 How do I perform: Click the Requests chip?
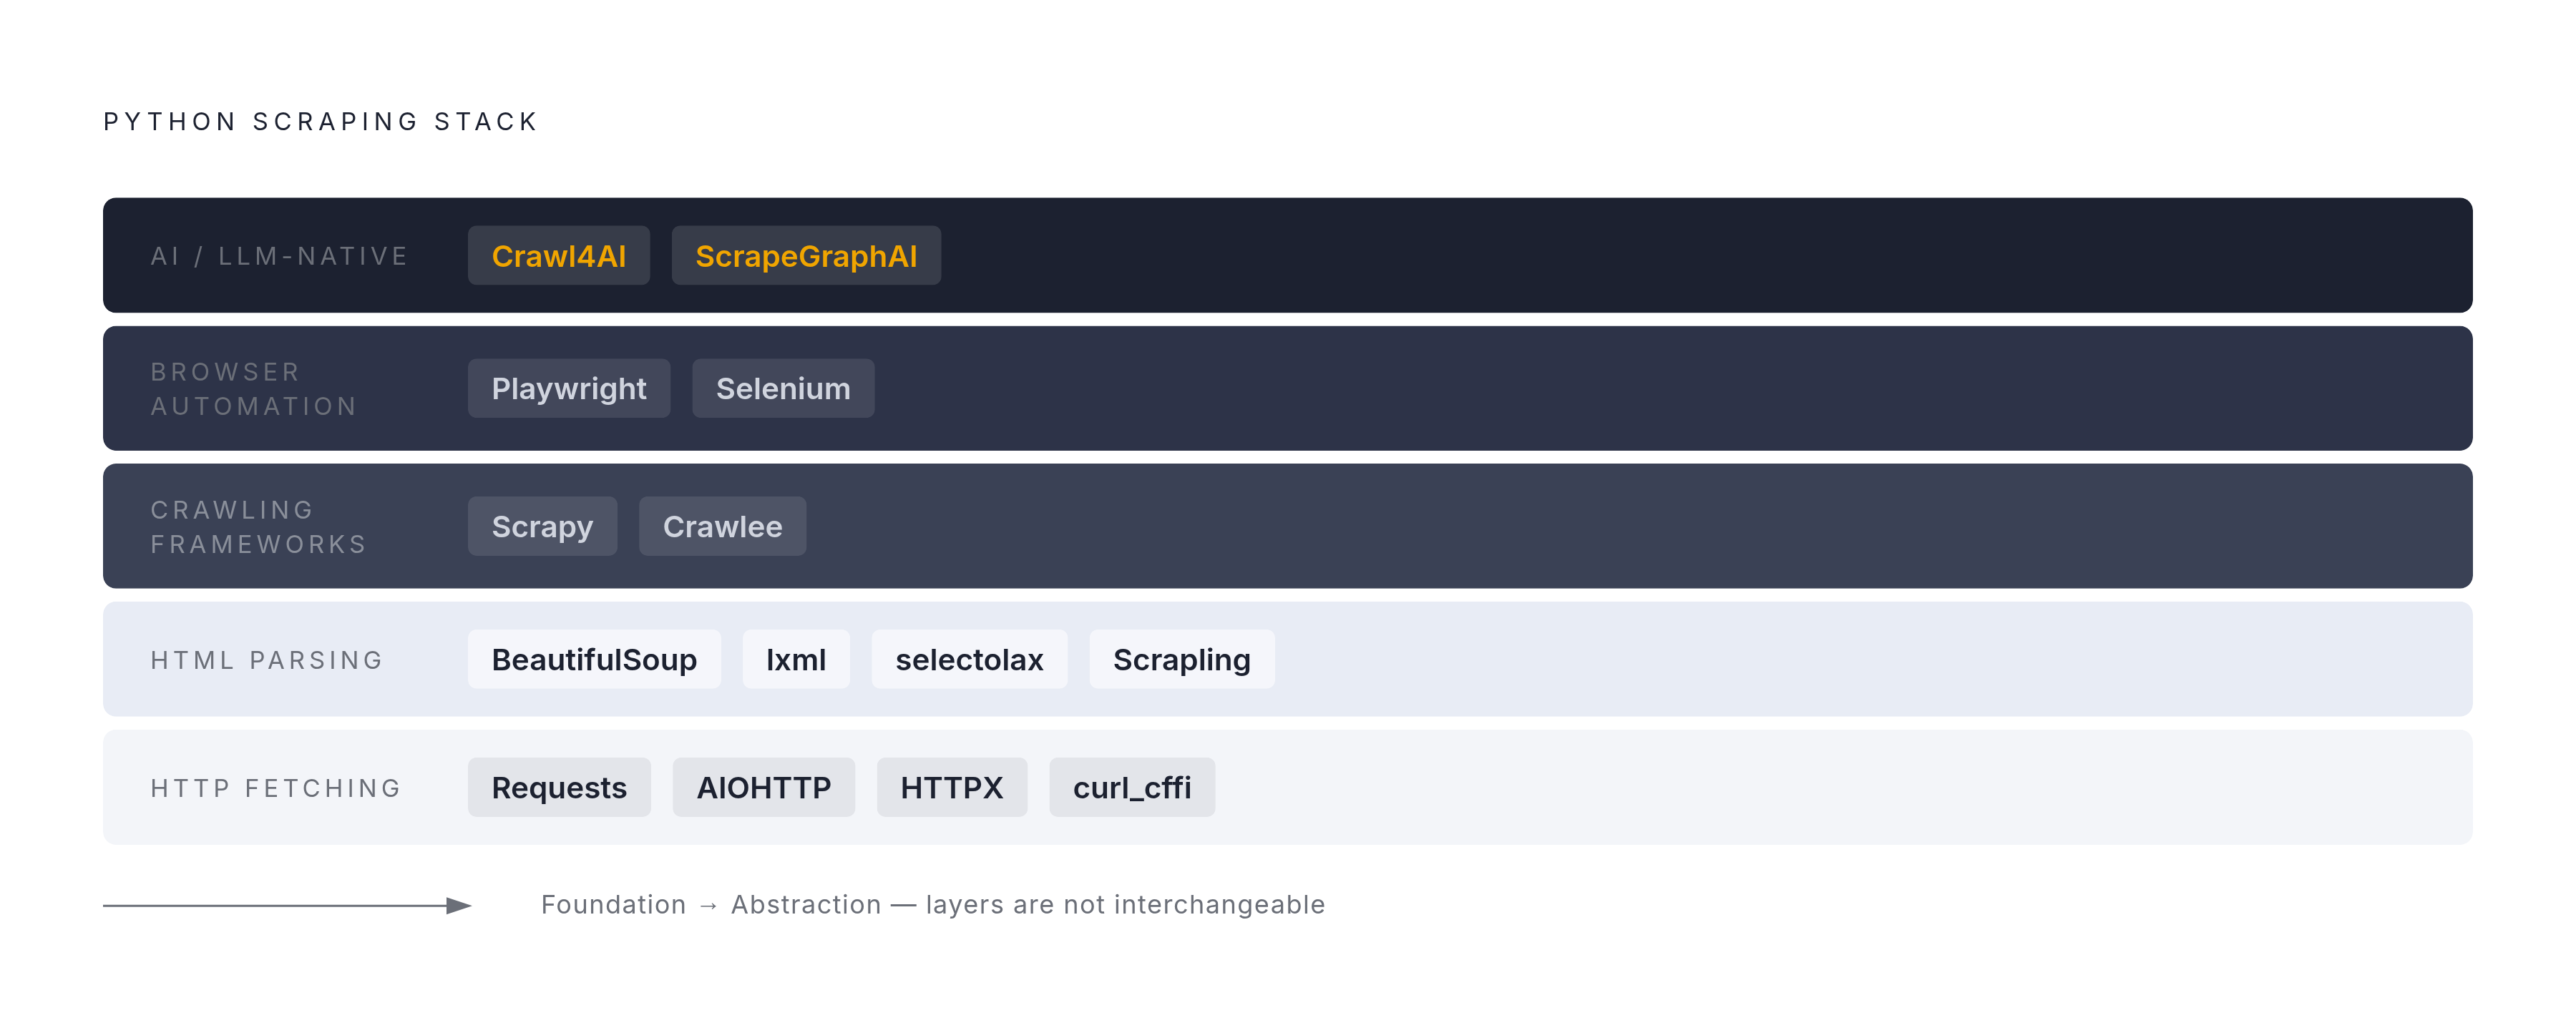[559, 787]
